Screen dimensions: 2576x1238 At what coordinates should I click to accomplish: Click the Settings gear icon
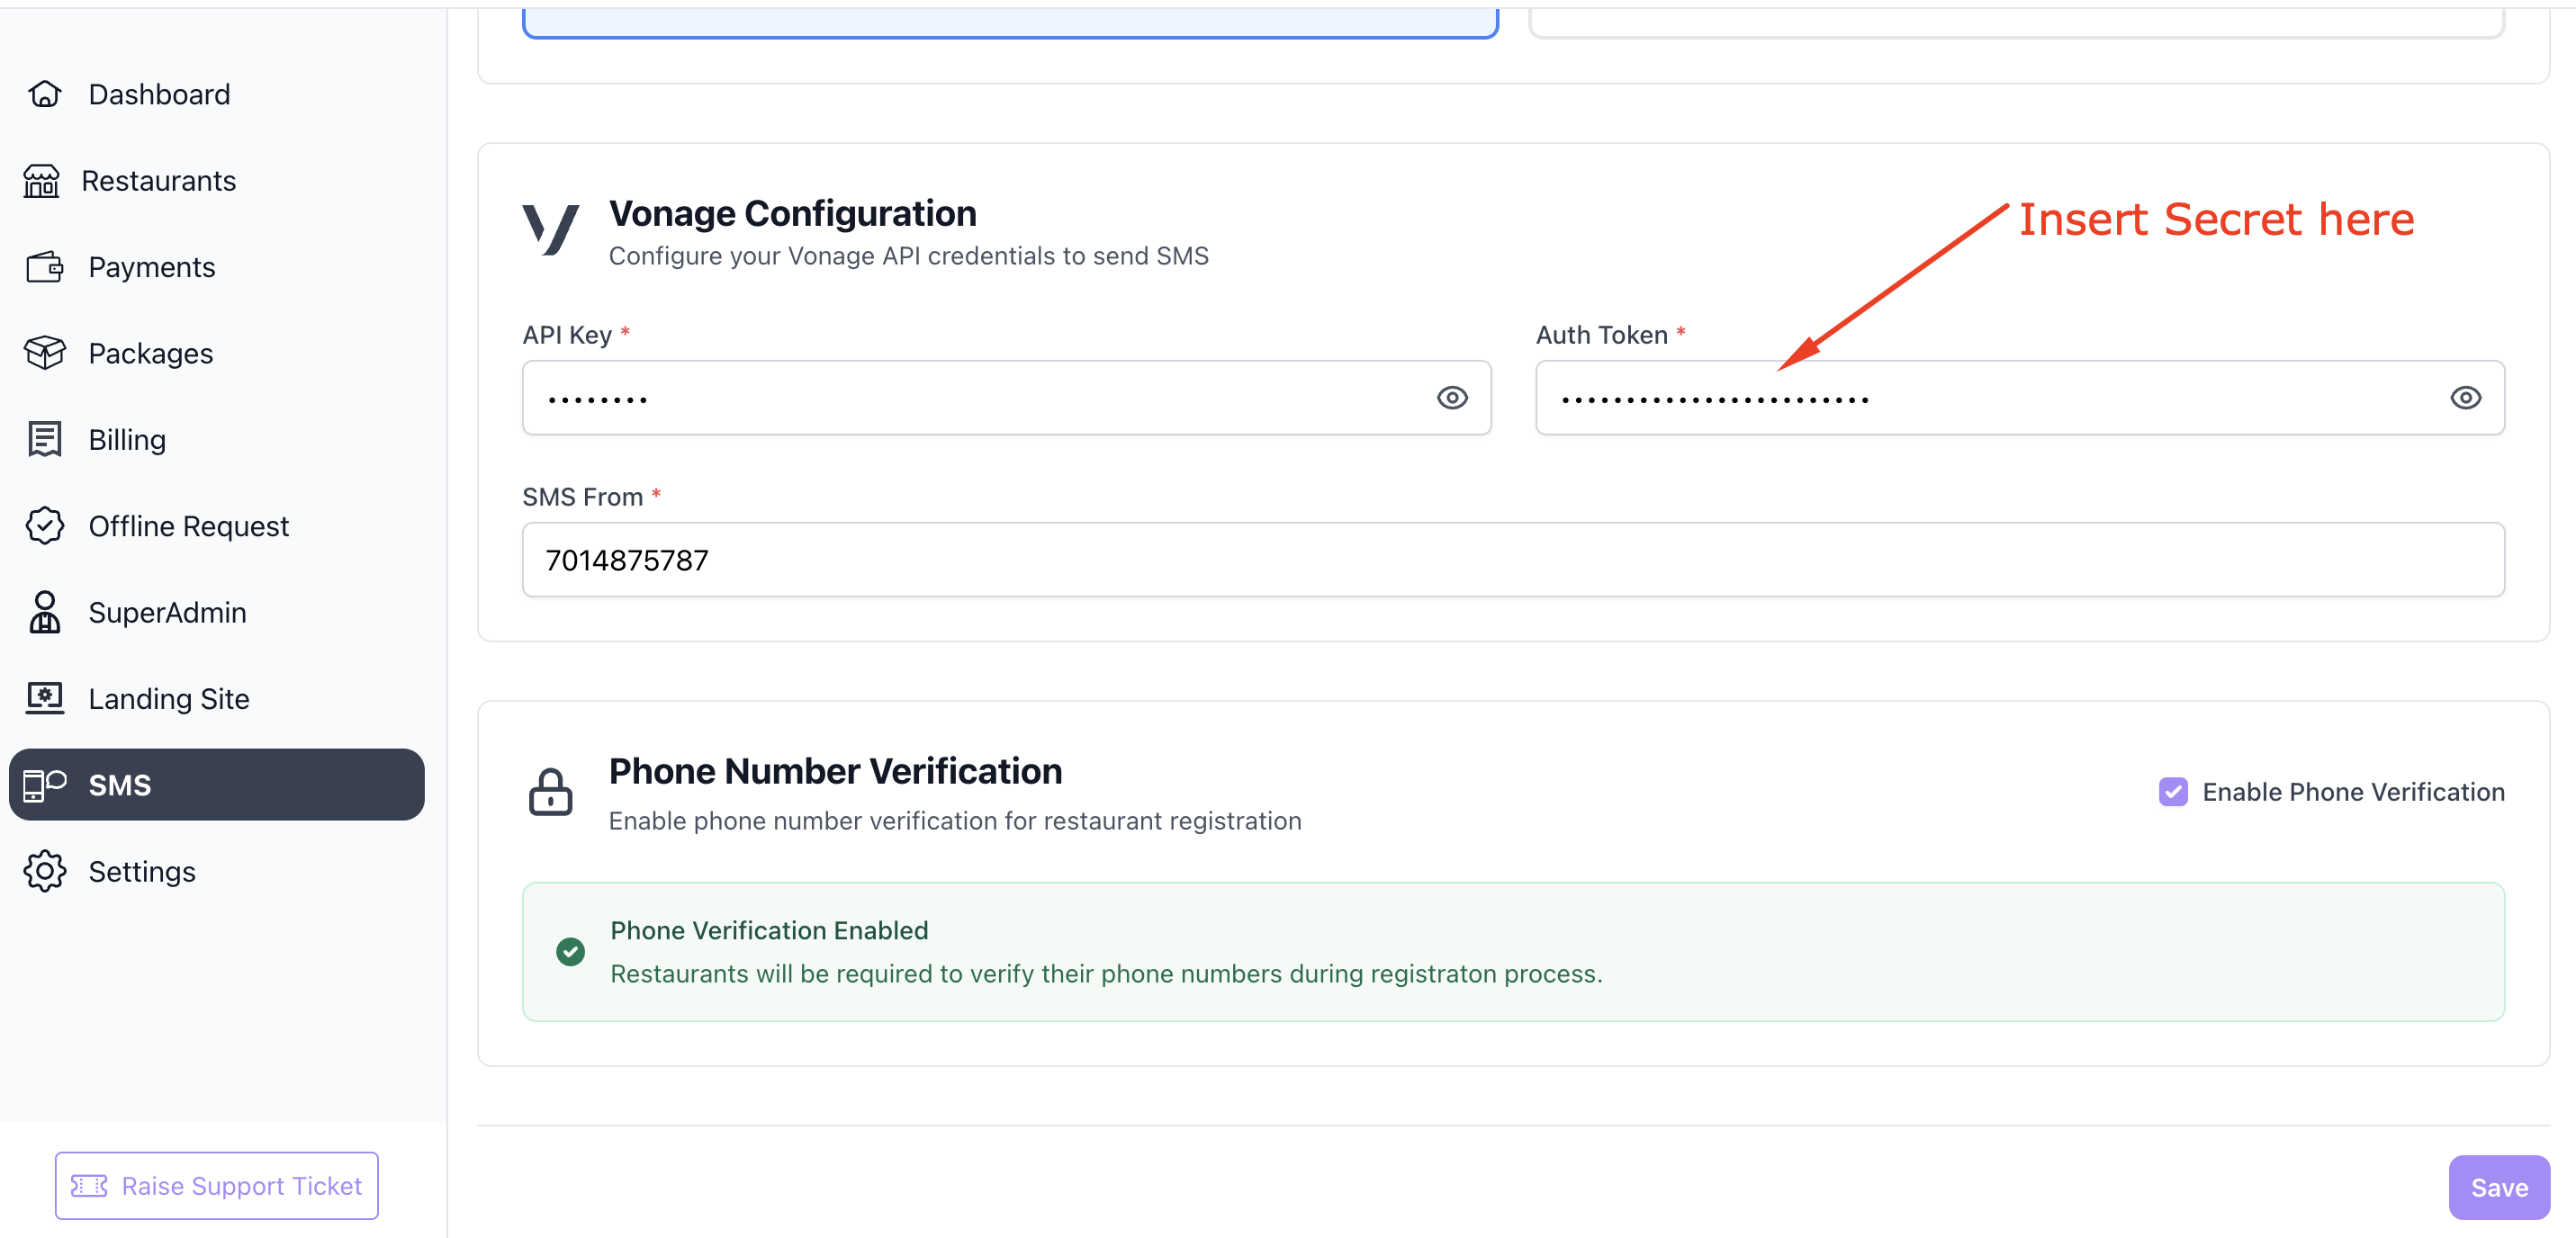pyautogui.click(x=44, y=871)
